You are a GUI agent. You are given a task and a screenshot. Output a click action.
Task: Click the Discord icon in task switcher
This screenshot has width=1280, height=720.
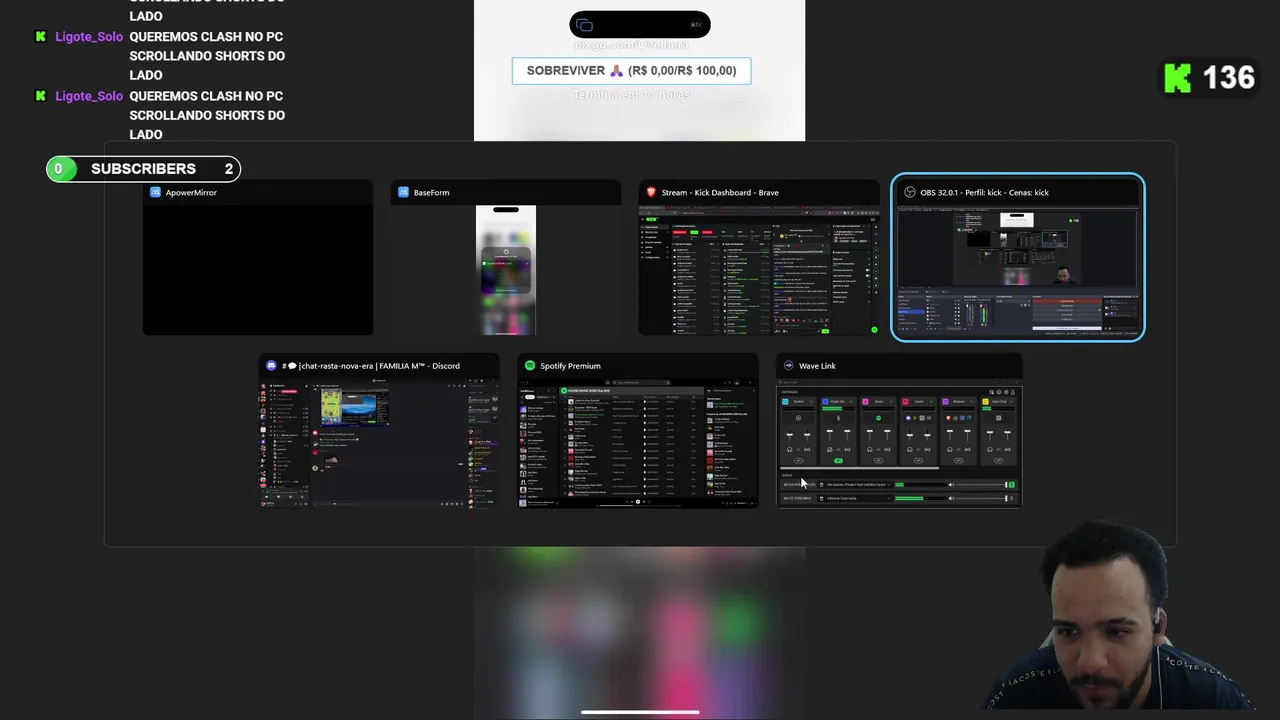271,366
